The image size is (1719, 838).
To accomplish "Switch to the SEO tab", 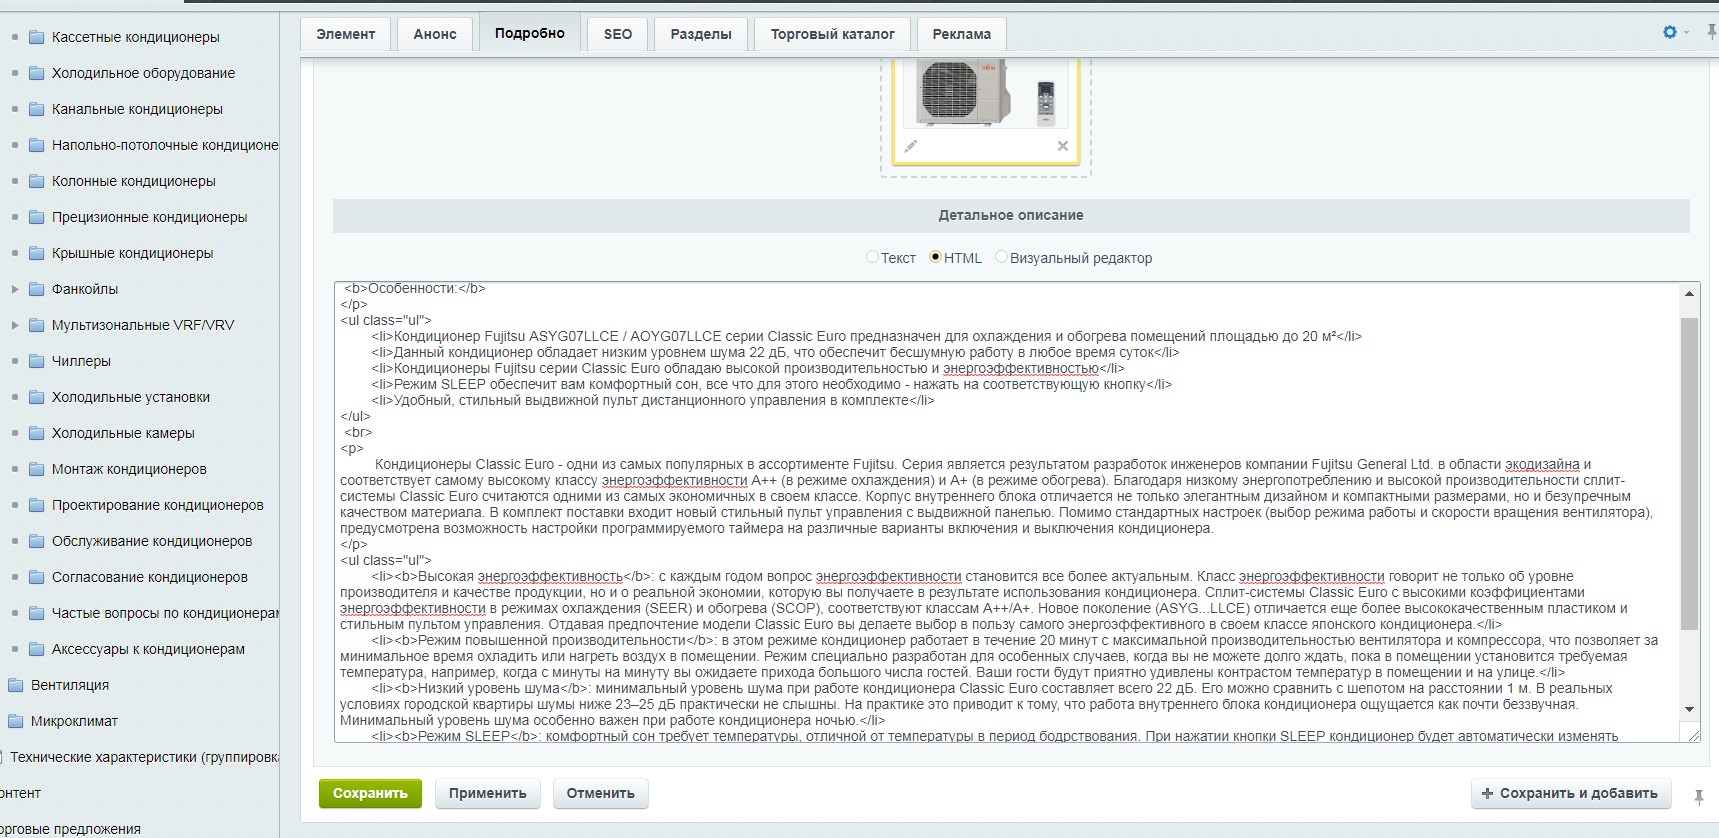I will (x=618, y=34).
